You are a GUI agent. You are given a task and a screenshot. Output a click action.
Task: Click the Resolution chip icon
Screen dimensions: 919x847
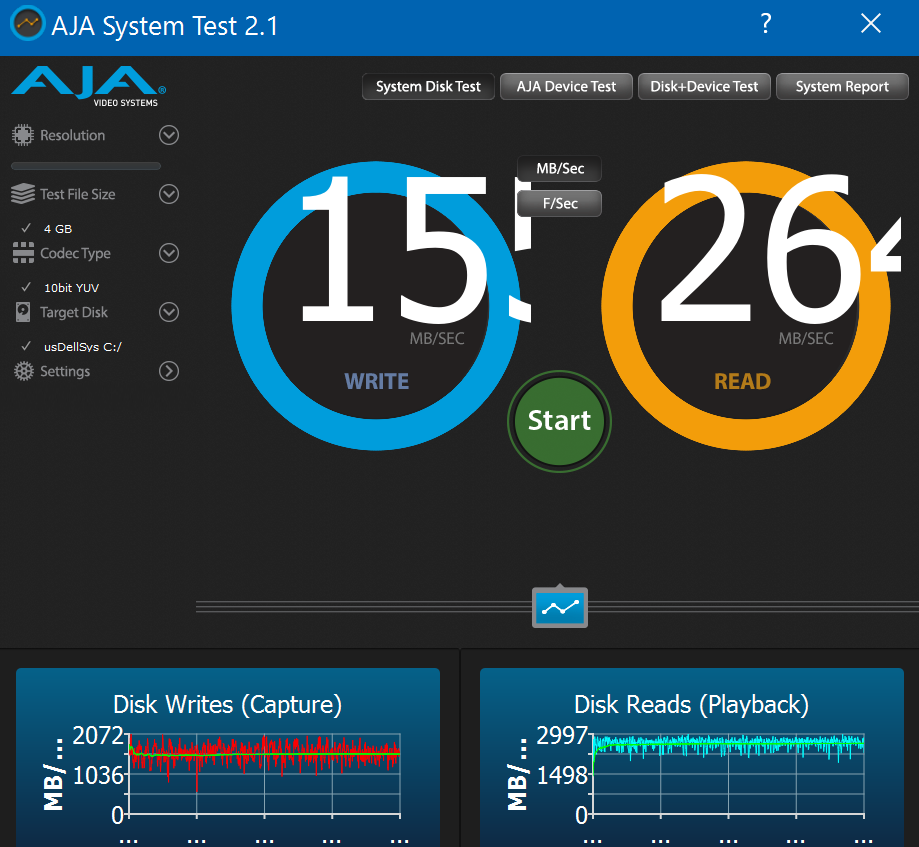click(x=23, y=135)
